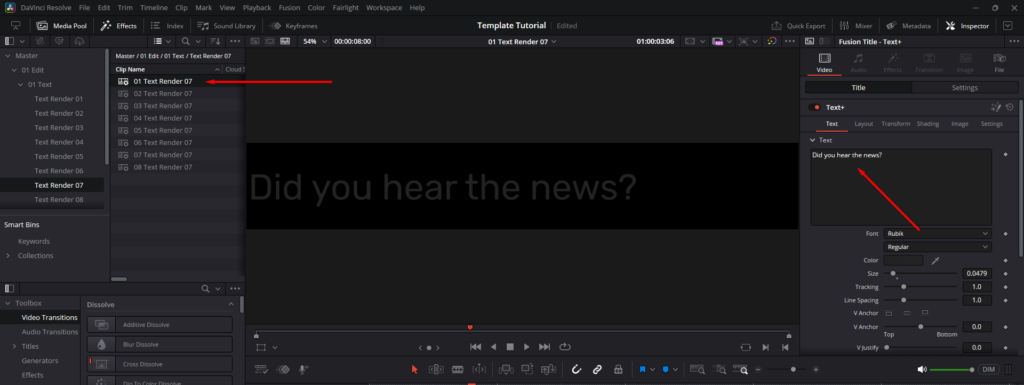Select 04 Text Render 07 clip
The height and width of the screenshot is (385, 1024).
coord(163,118)
